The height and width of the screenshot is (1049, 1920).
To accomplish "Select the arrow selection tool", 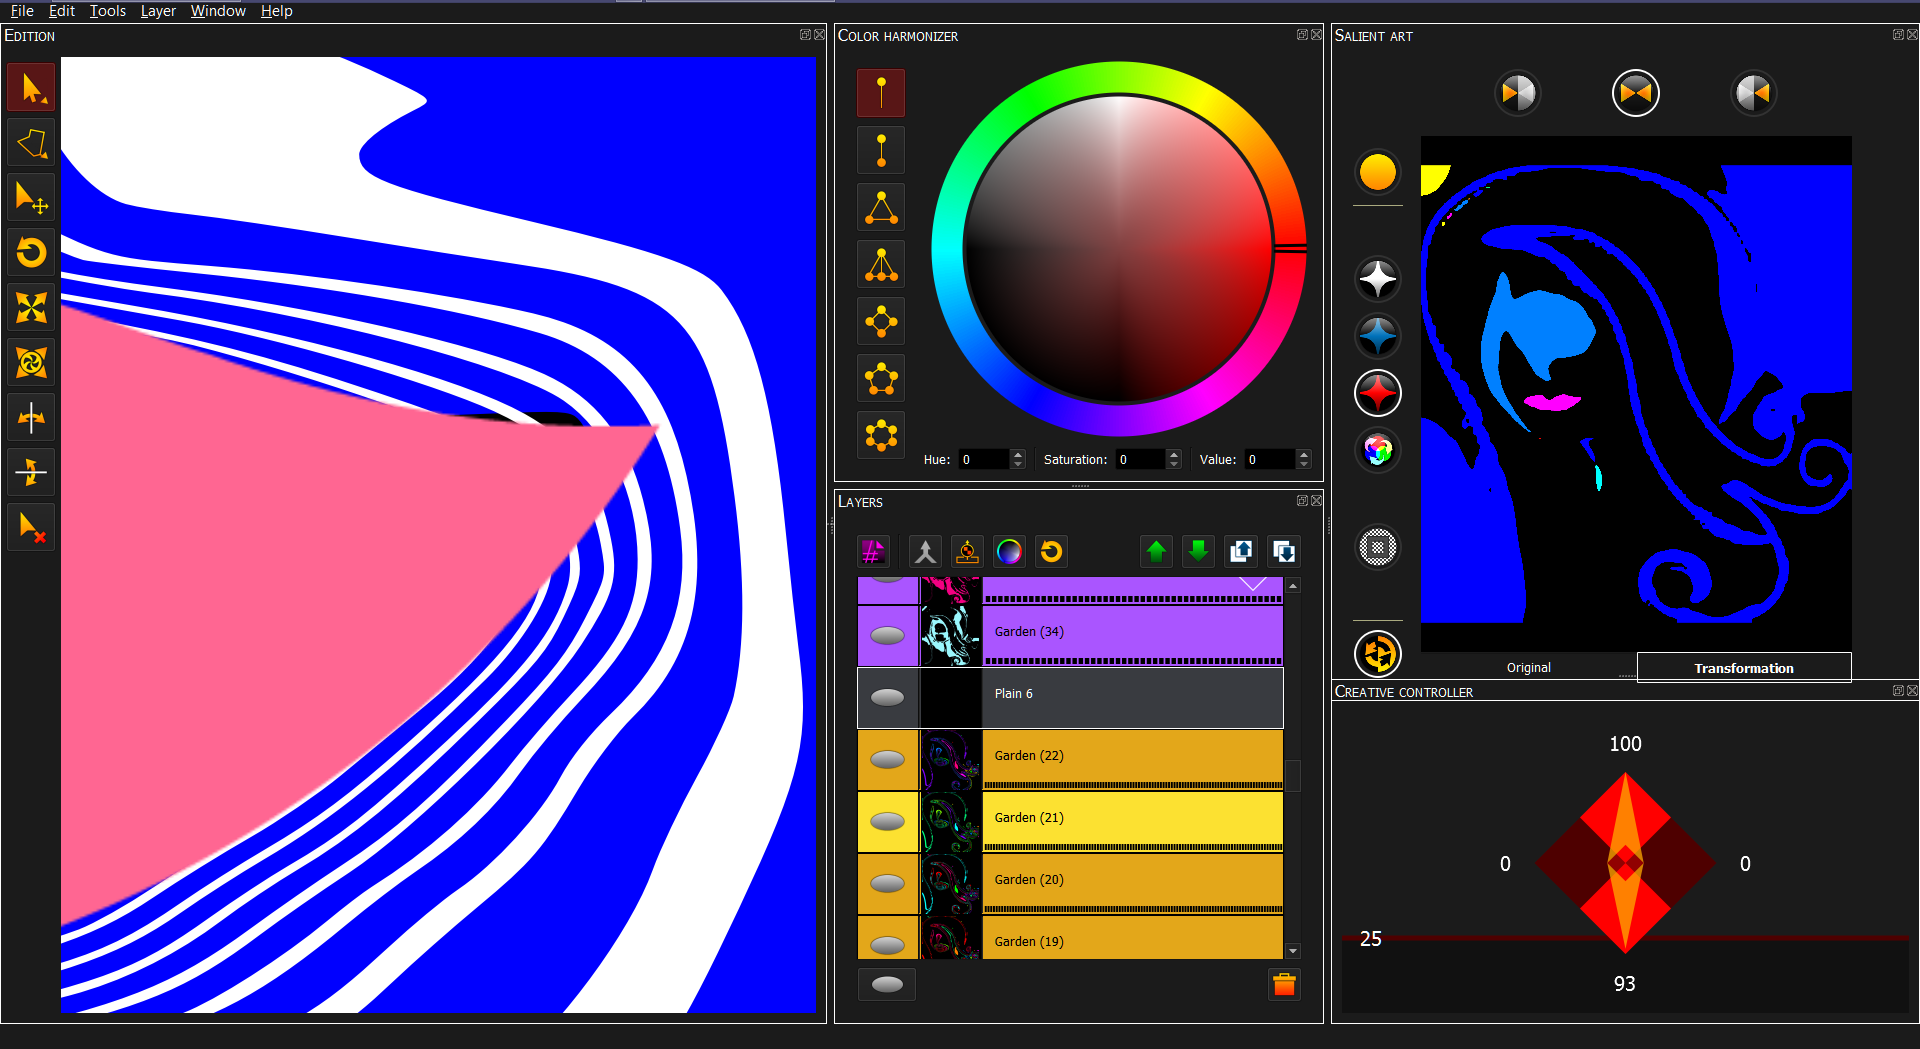I will (x=31, y=88).
